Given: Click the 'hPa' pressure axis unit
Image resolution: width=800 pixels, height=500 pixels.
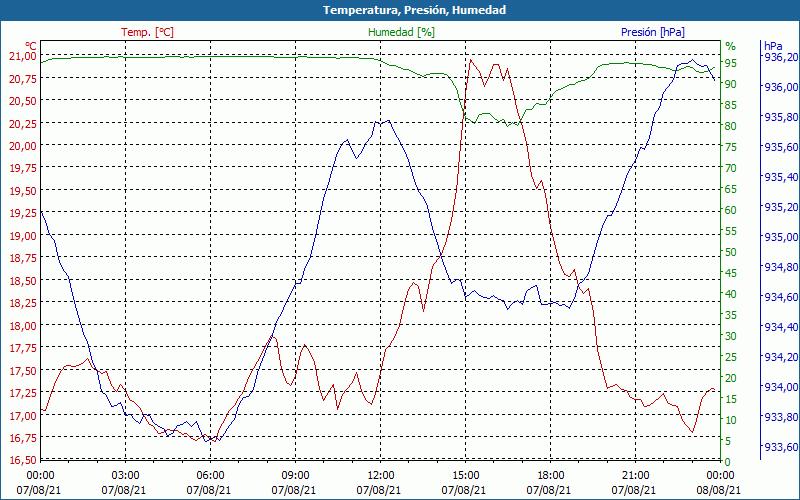Looking at the screenshot, I should [x=772, y=46].
